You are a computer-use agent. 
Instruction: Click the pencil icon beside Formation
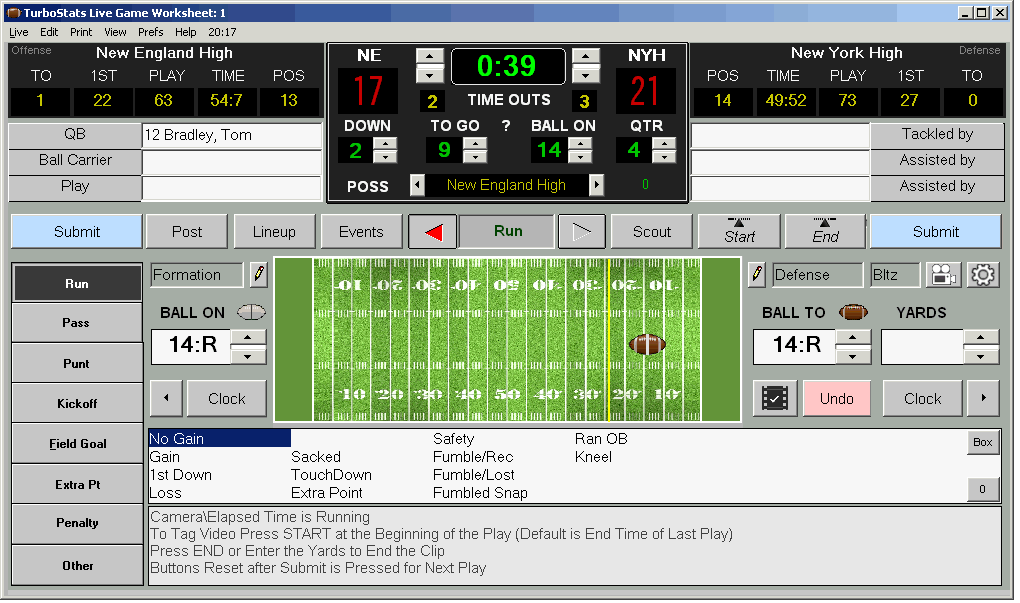click(x=259, y=275)
